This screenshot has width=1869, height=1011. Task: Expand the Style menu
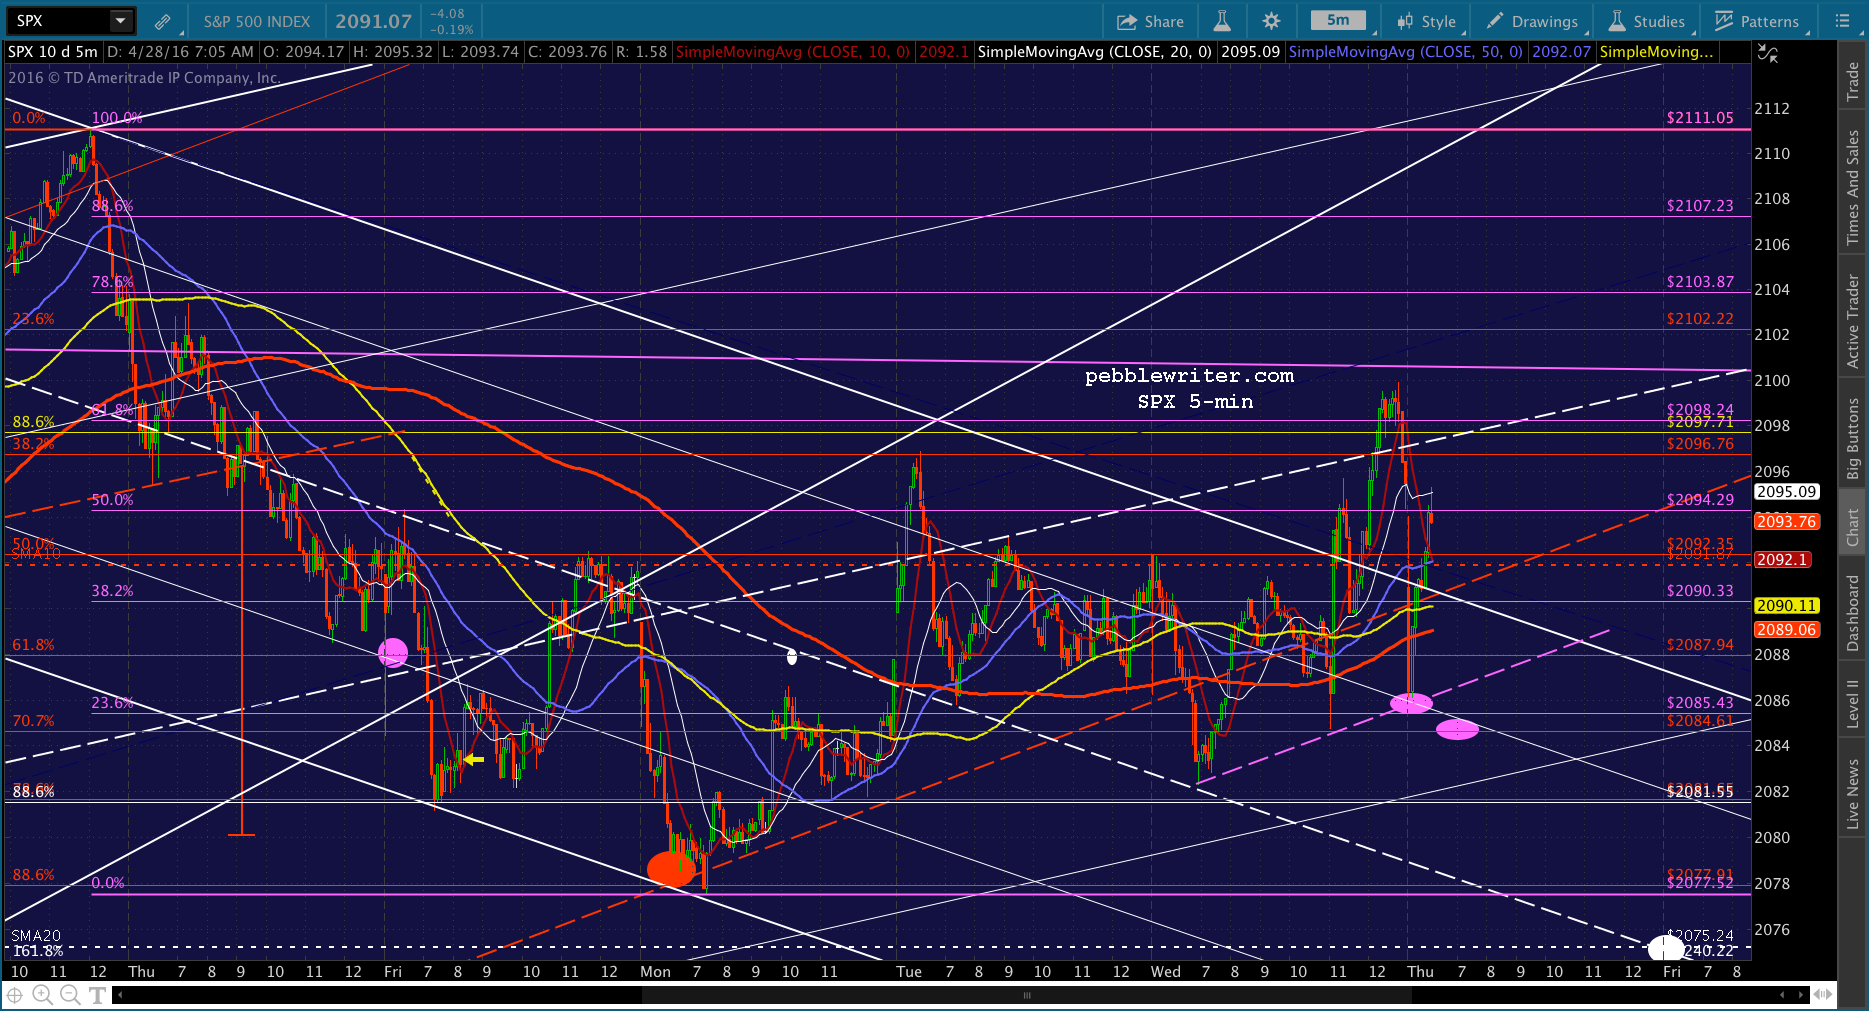[x=1428, y=21]
